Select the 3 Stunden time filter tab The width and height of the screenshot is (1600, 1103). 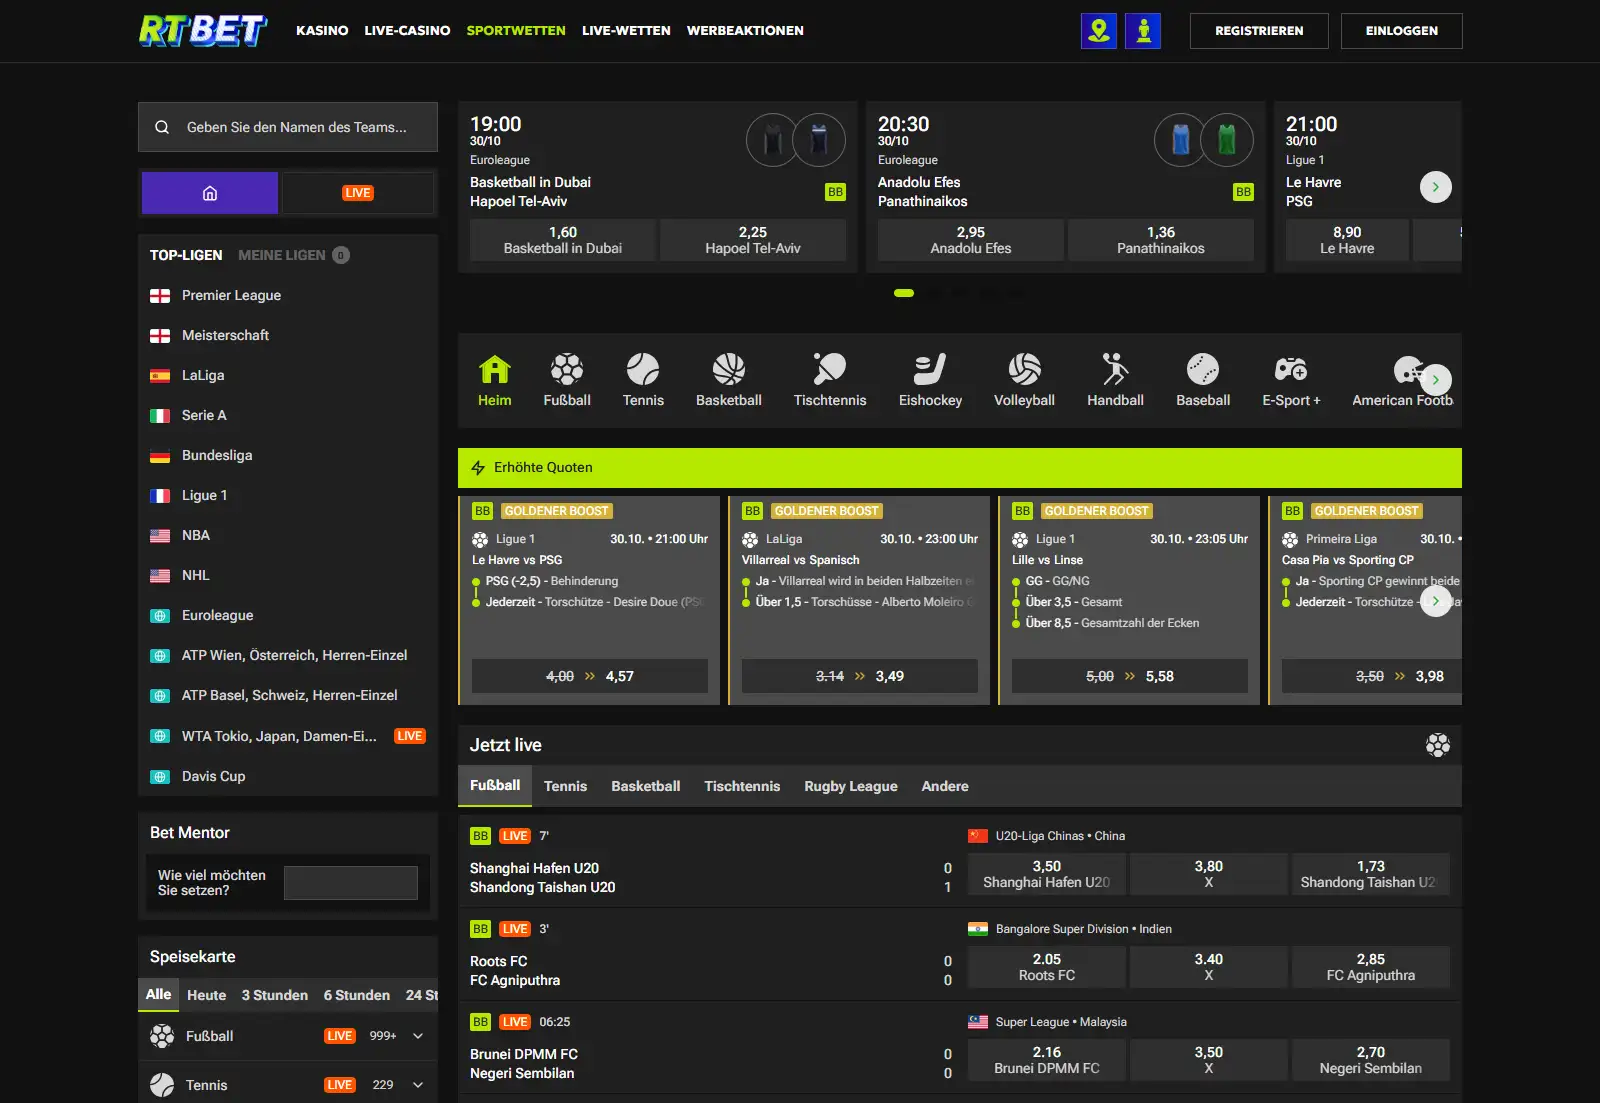[x=274, y=995]
